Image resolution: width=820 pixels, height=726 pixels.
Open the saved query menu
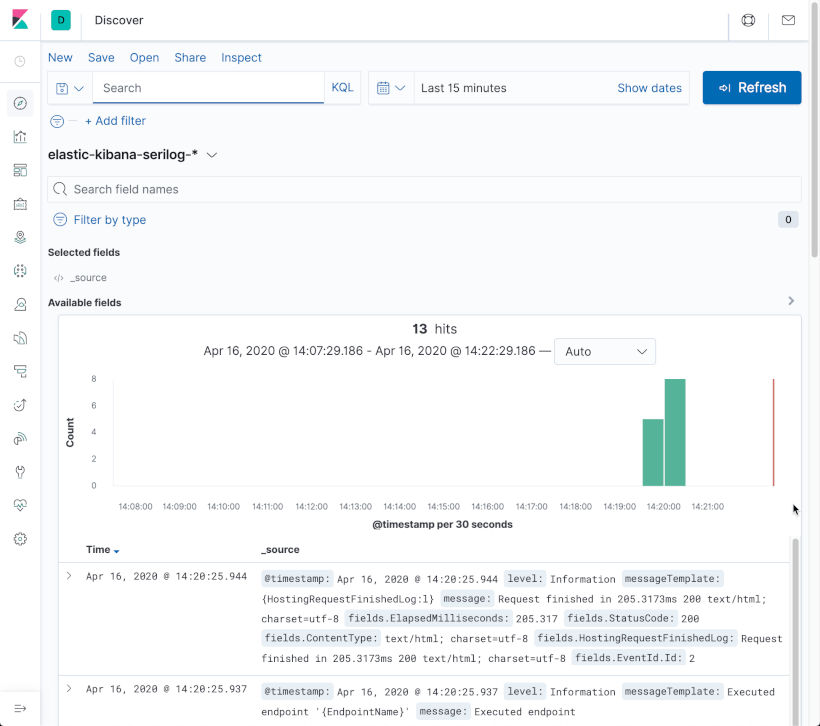click(70, 88)
